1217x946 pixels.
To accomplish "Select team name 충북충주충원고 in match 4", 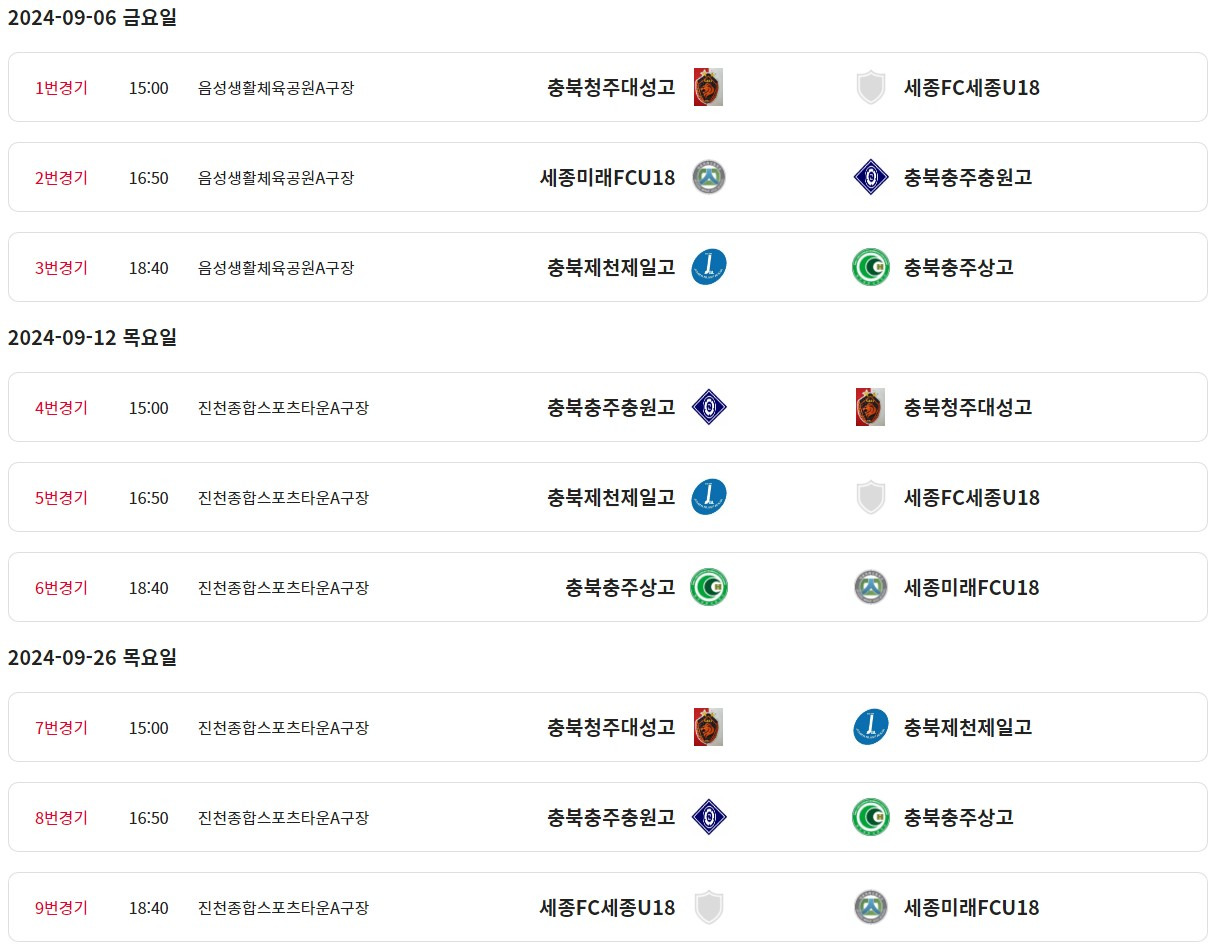I will tap(611, 407).
